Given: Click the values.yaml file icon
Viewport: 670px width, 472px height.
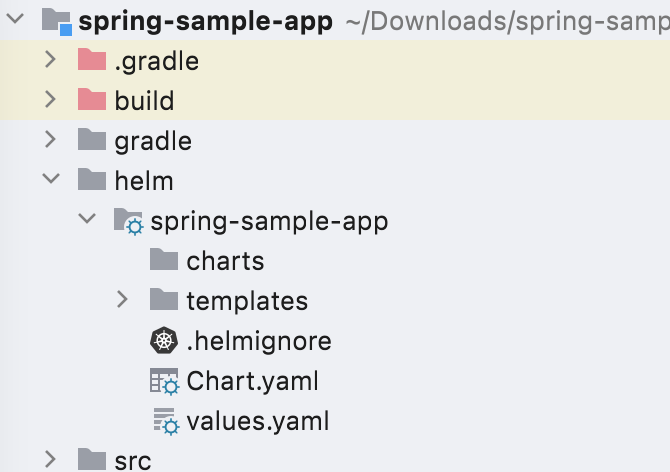Looking at the screenshot, I should [163, 421].
